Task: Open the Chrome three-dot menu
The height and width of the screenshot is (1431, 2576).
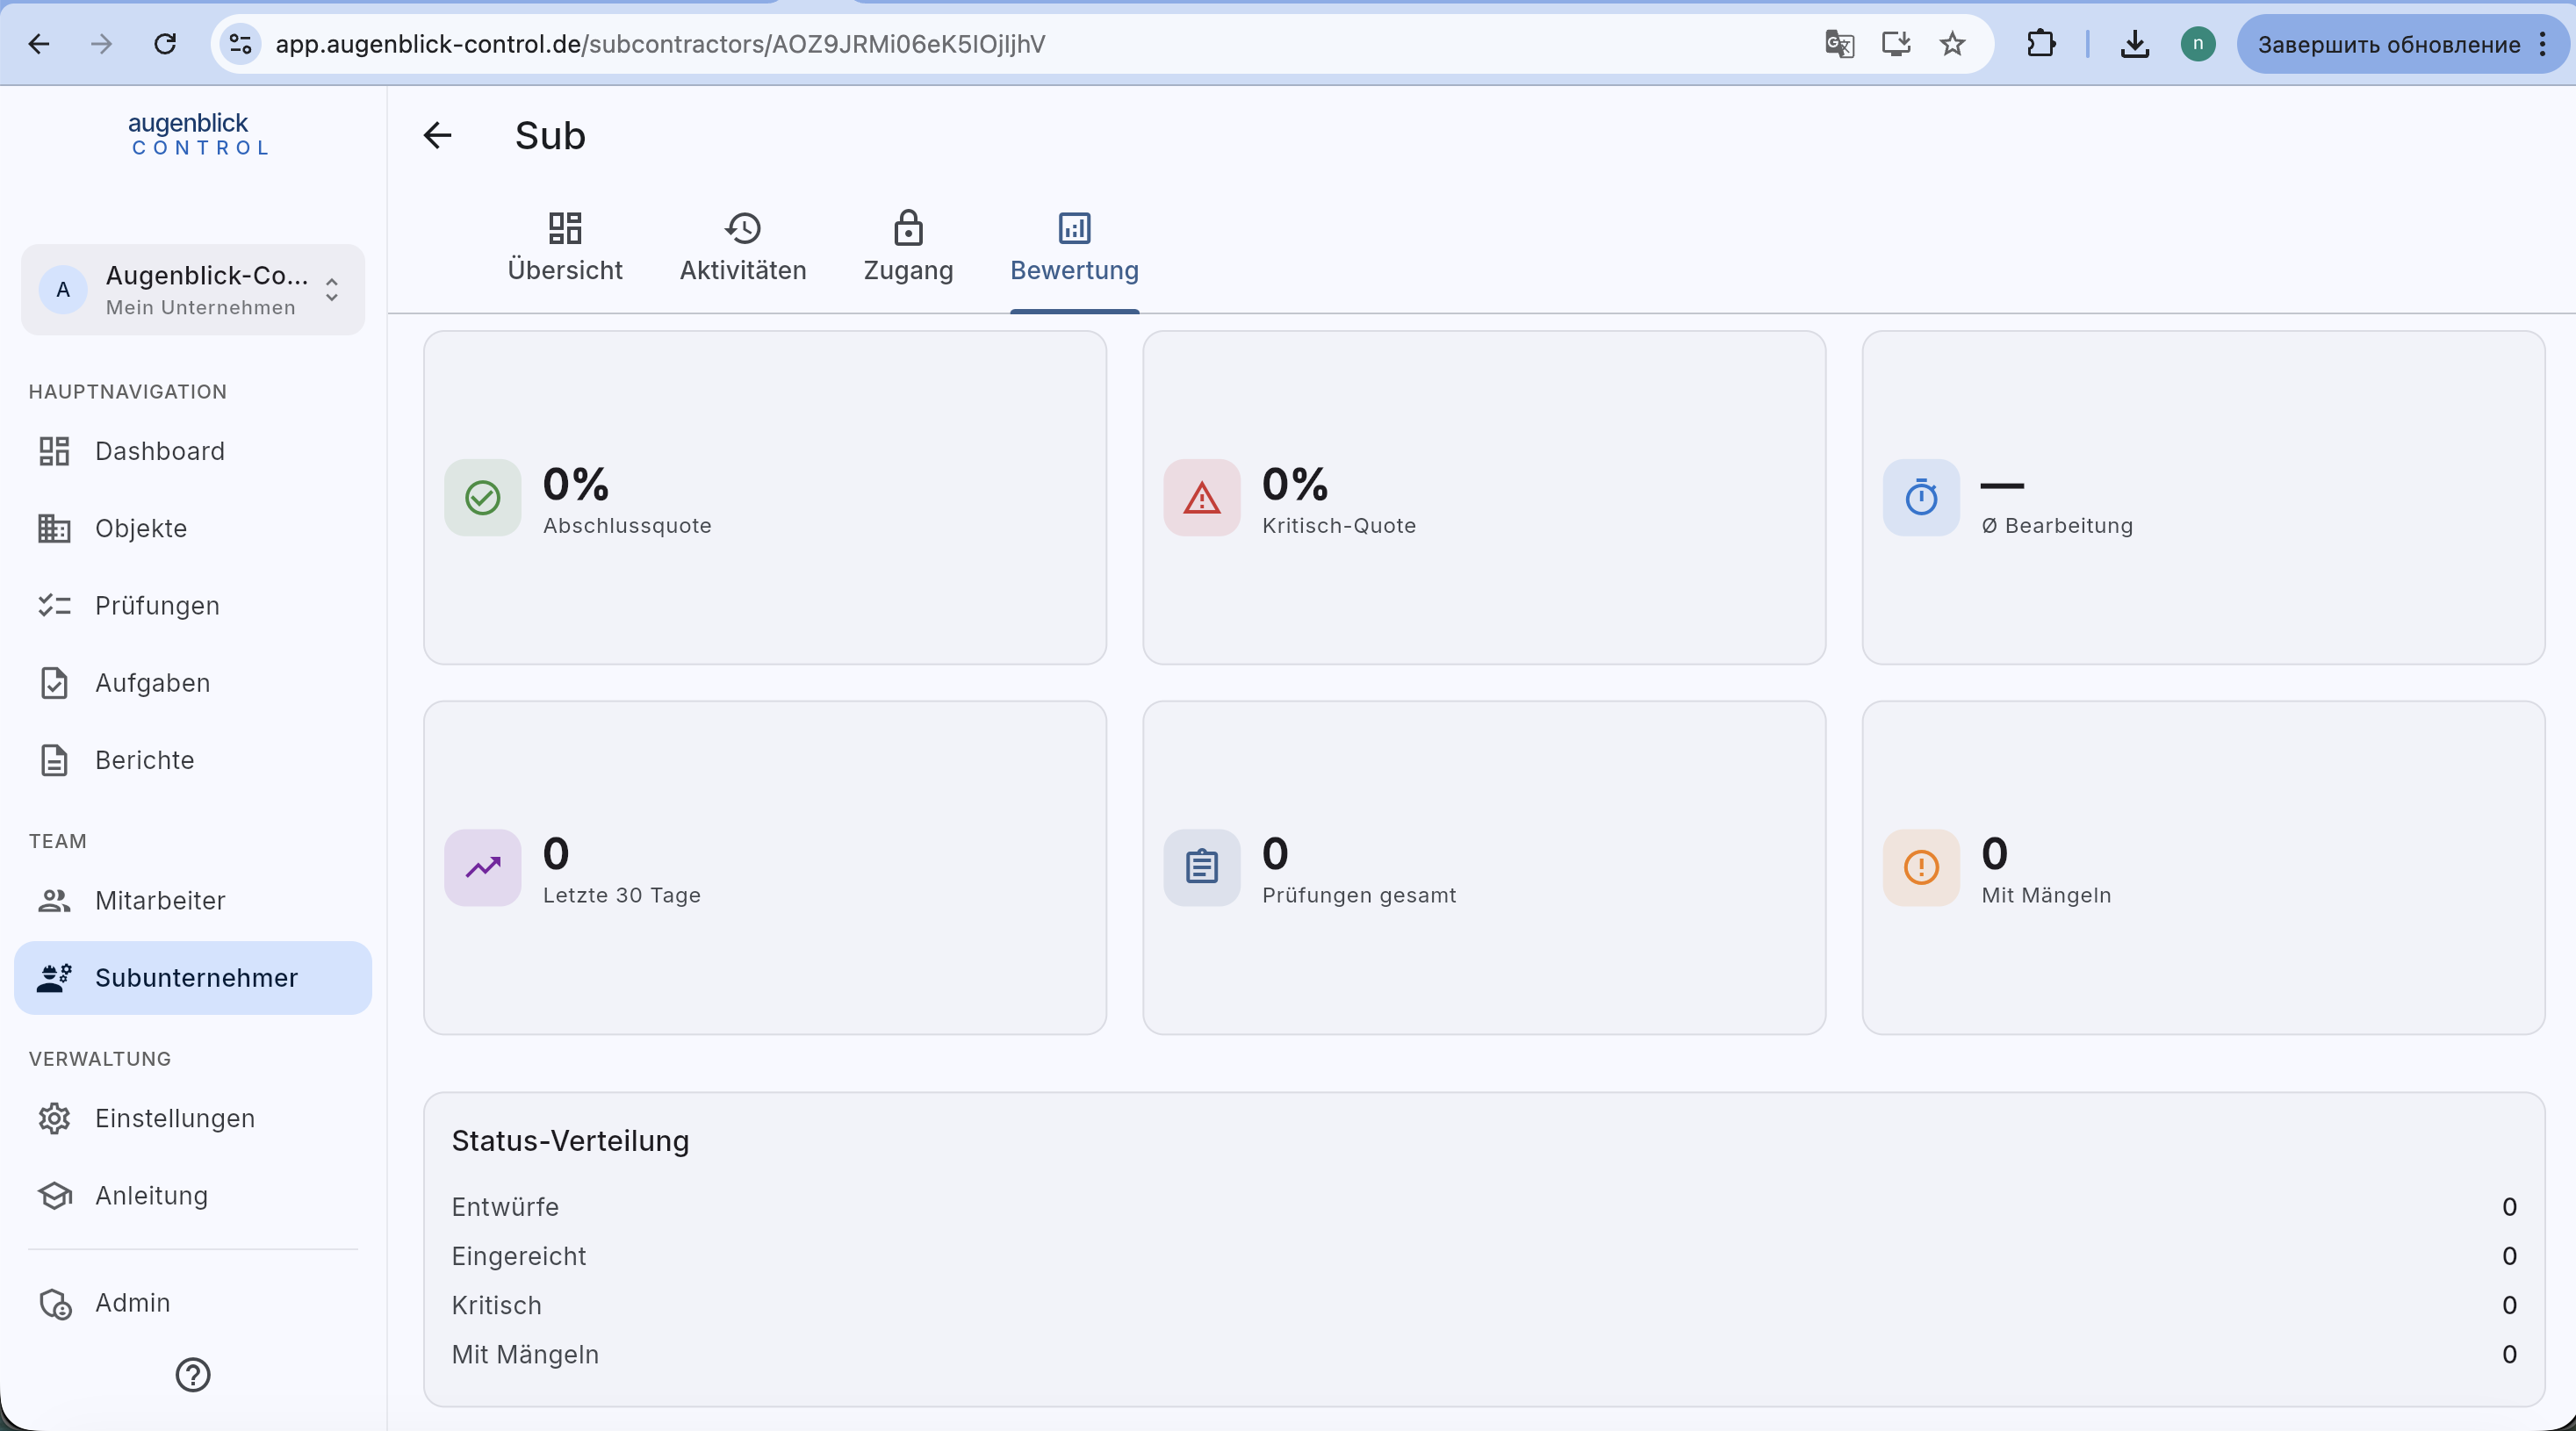Action: point(2543,44)
